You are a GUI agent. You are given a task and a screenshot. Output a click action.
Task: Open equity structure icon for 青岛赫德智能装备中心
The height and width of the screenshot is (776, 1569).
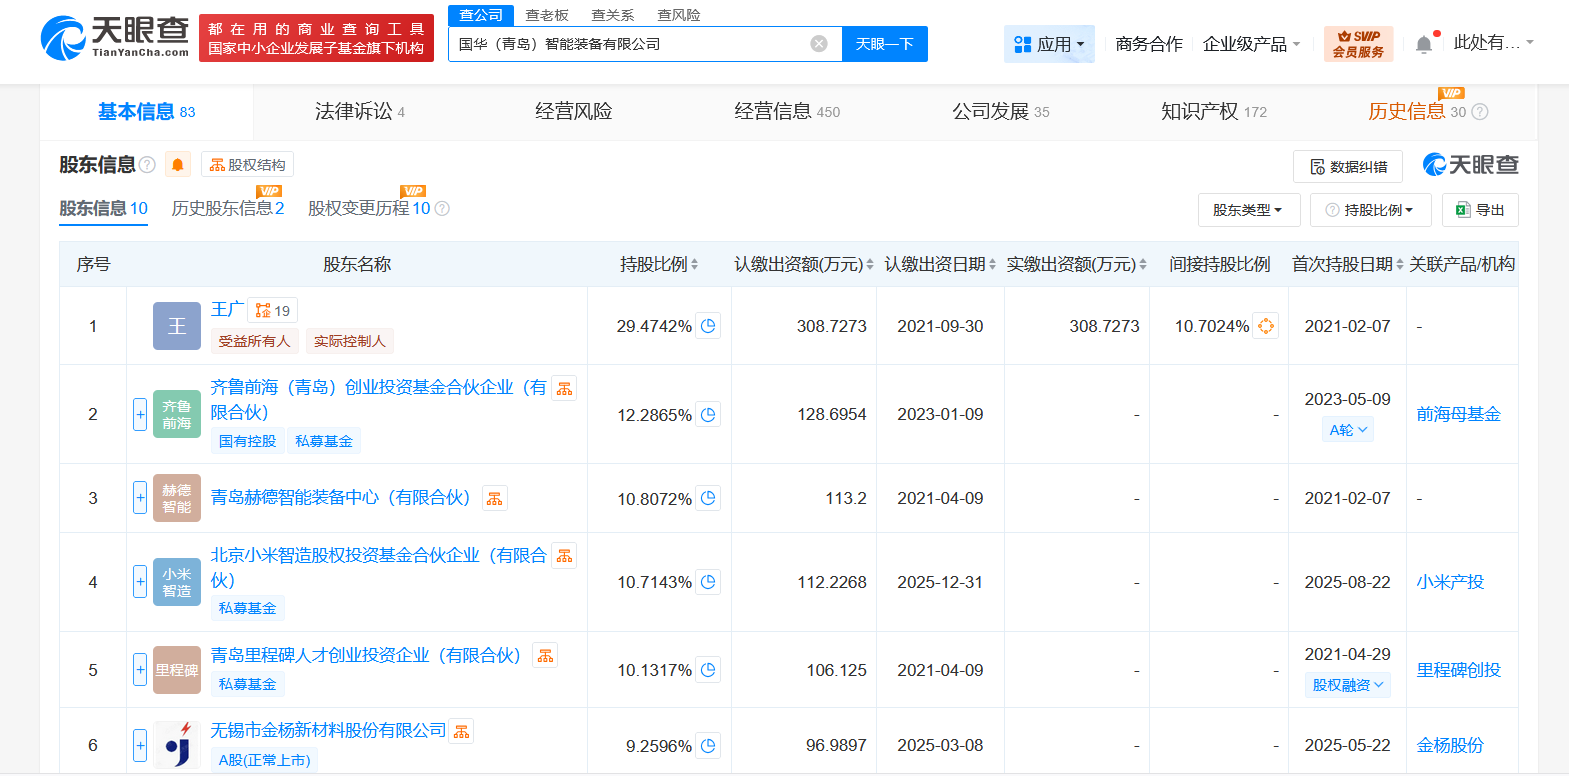click(494, 498)
